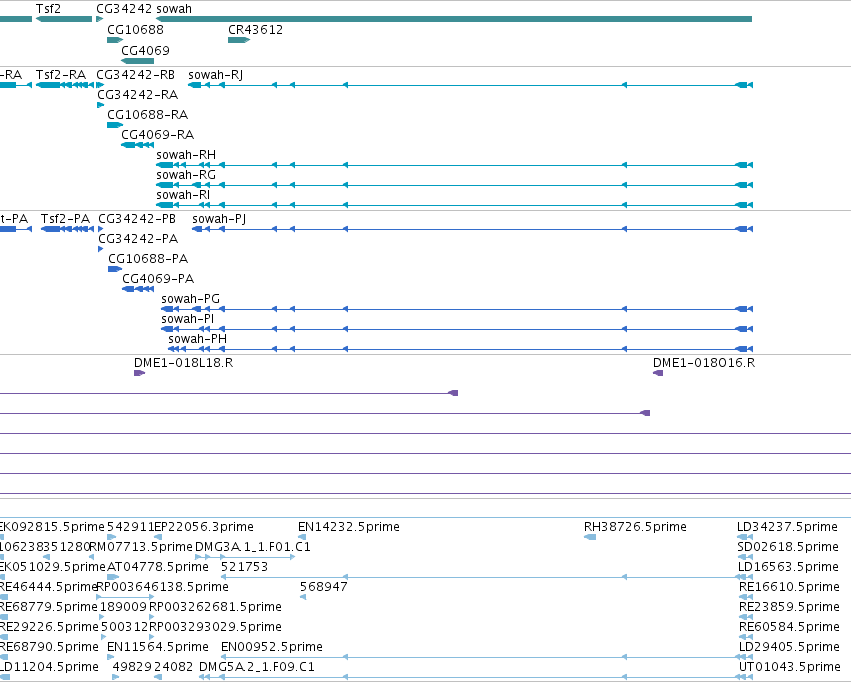
Task: Select the 568947 EST label
Action: 323,587
